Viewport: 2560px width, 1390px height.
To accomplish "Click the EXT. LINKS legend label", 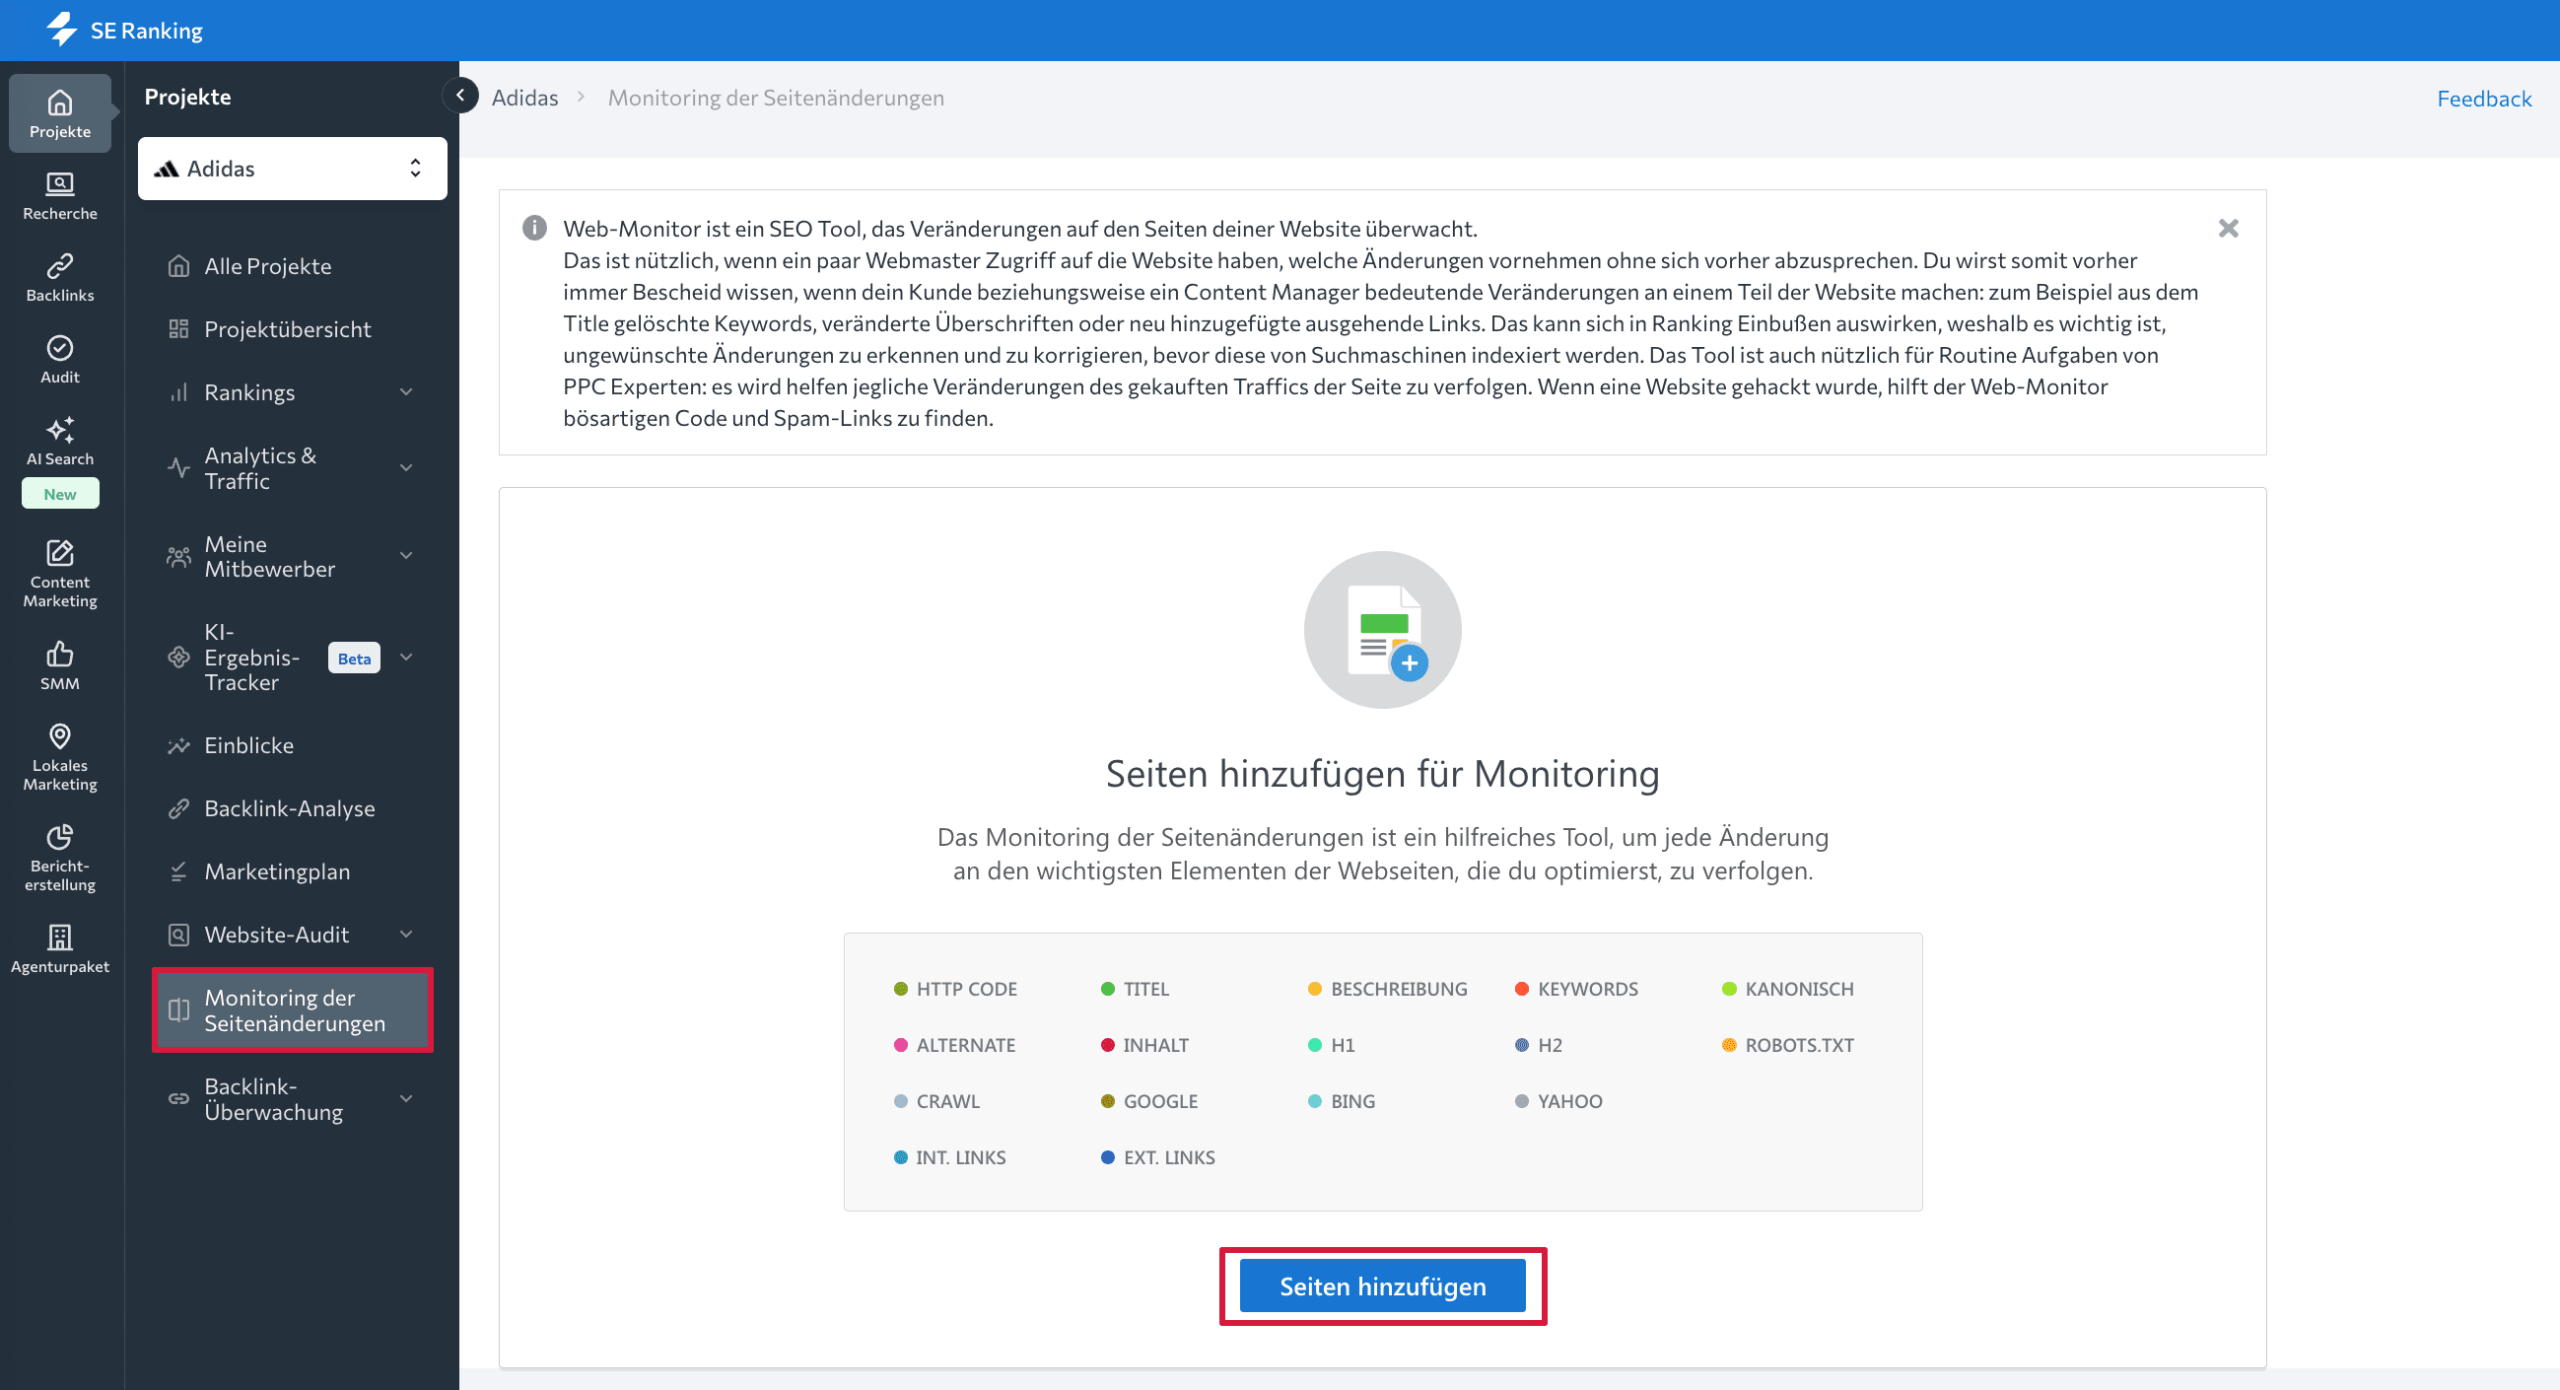I will [1169, 1157].
